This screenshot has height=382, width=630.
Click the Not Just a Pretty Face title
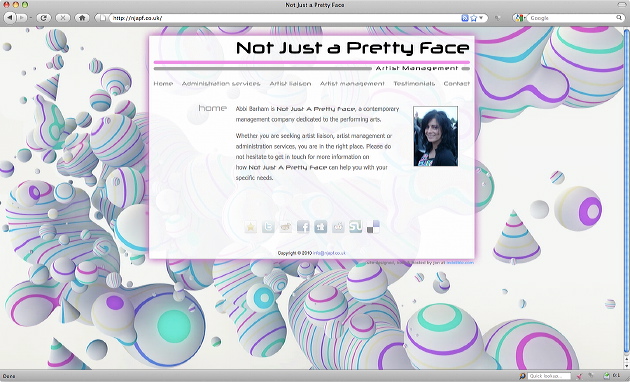(352, 48)
